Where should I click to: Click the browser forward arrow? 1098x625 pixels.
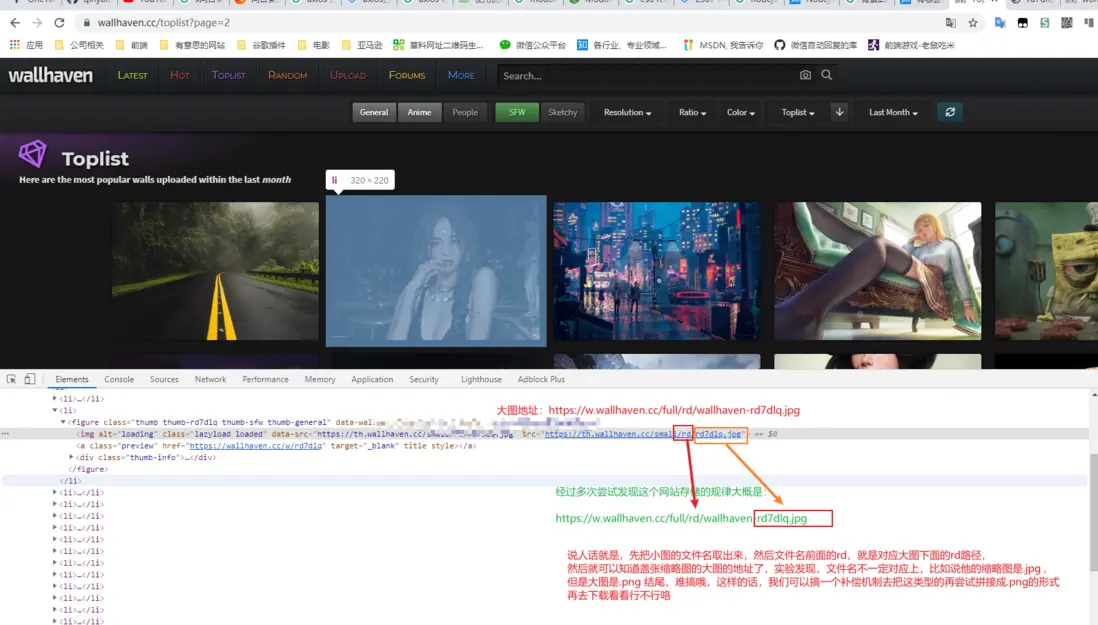37,22
